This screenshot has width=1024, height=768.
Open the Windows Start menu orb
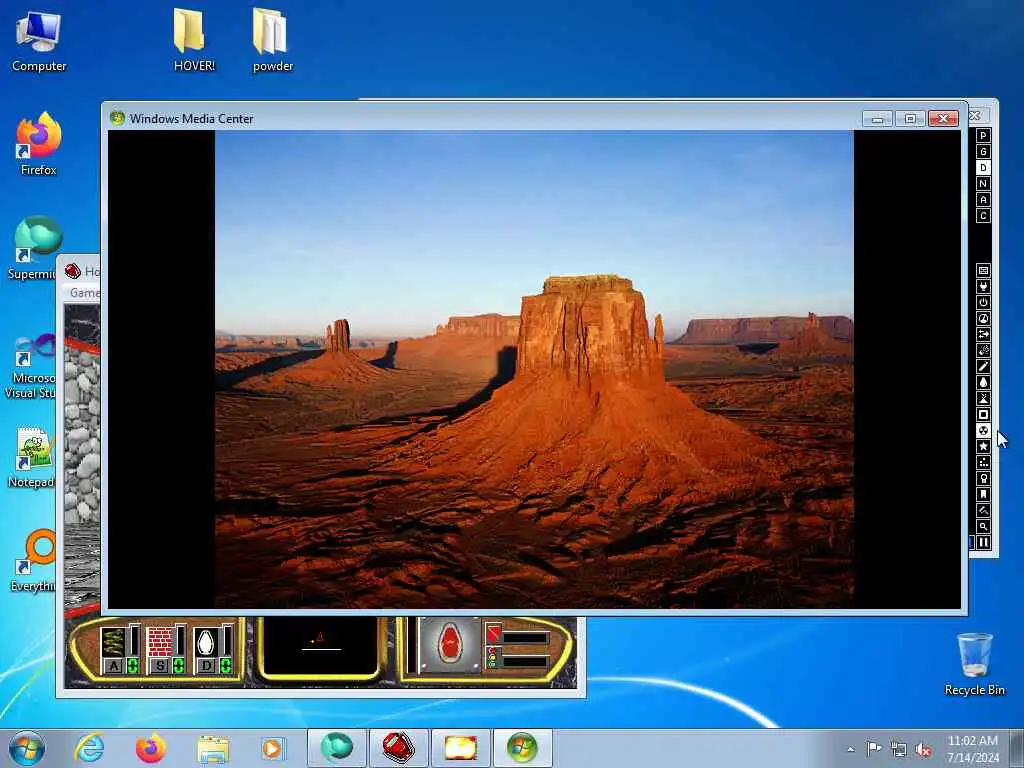click(27, 748)
